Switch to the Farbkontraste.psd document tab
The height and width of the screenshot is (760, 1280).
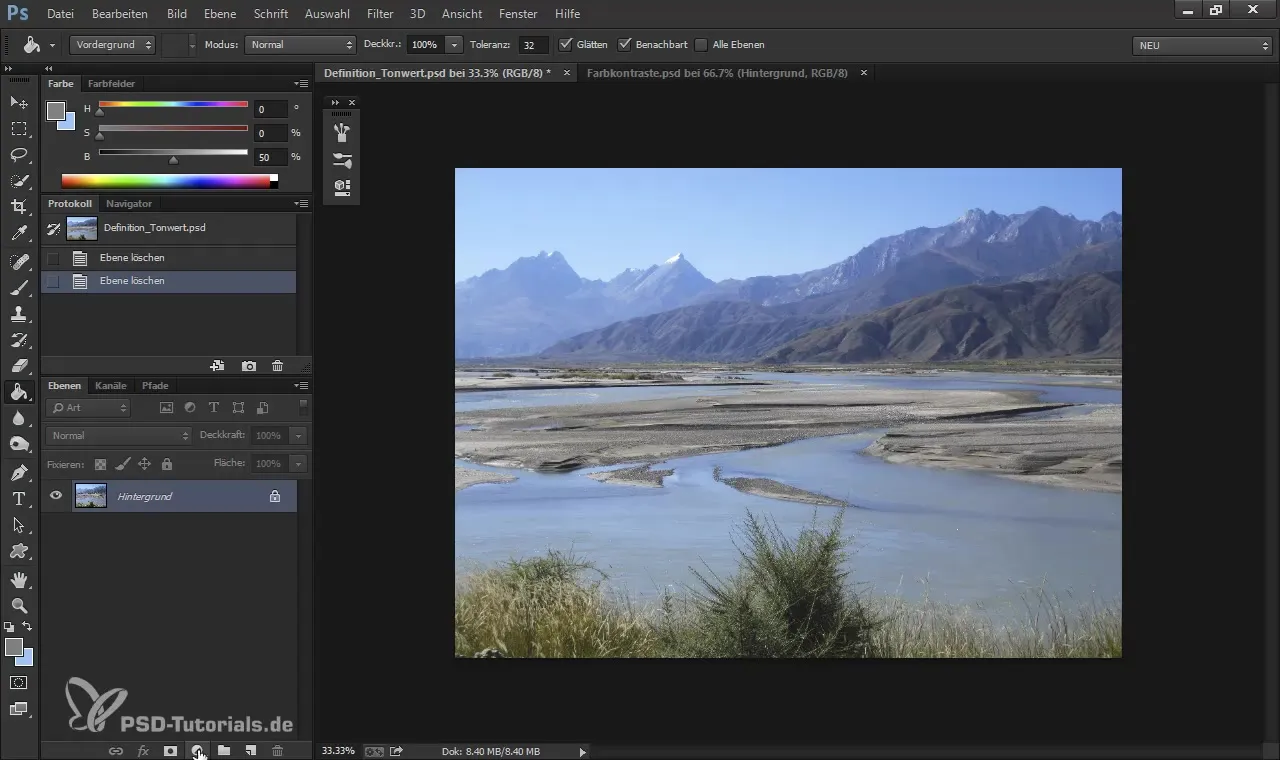pyautogui.click(x=716, y=73)
